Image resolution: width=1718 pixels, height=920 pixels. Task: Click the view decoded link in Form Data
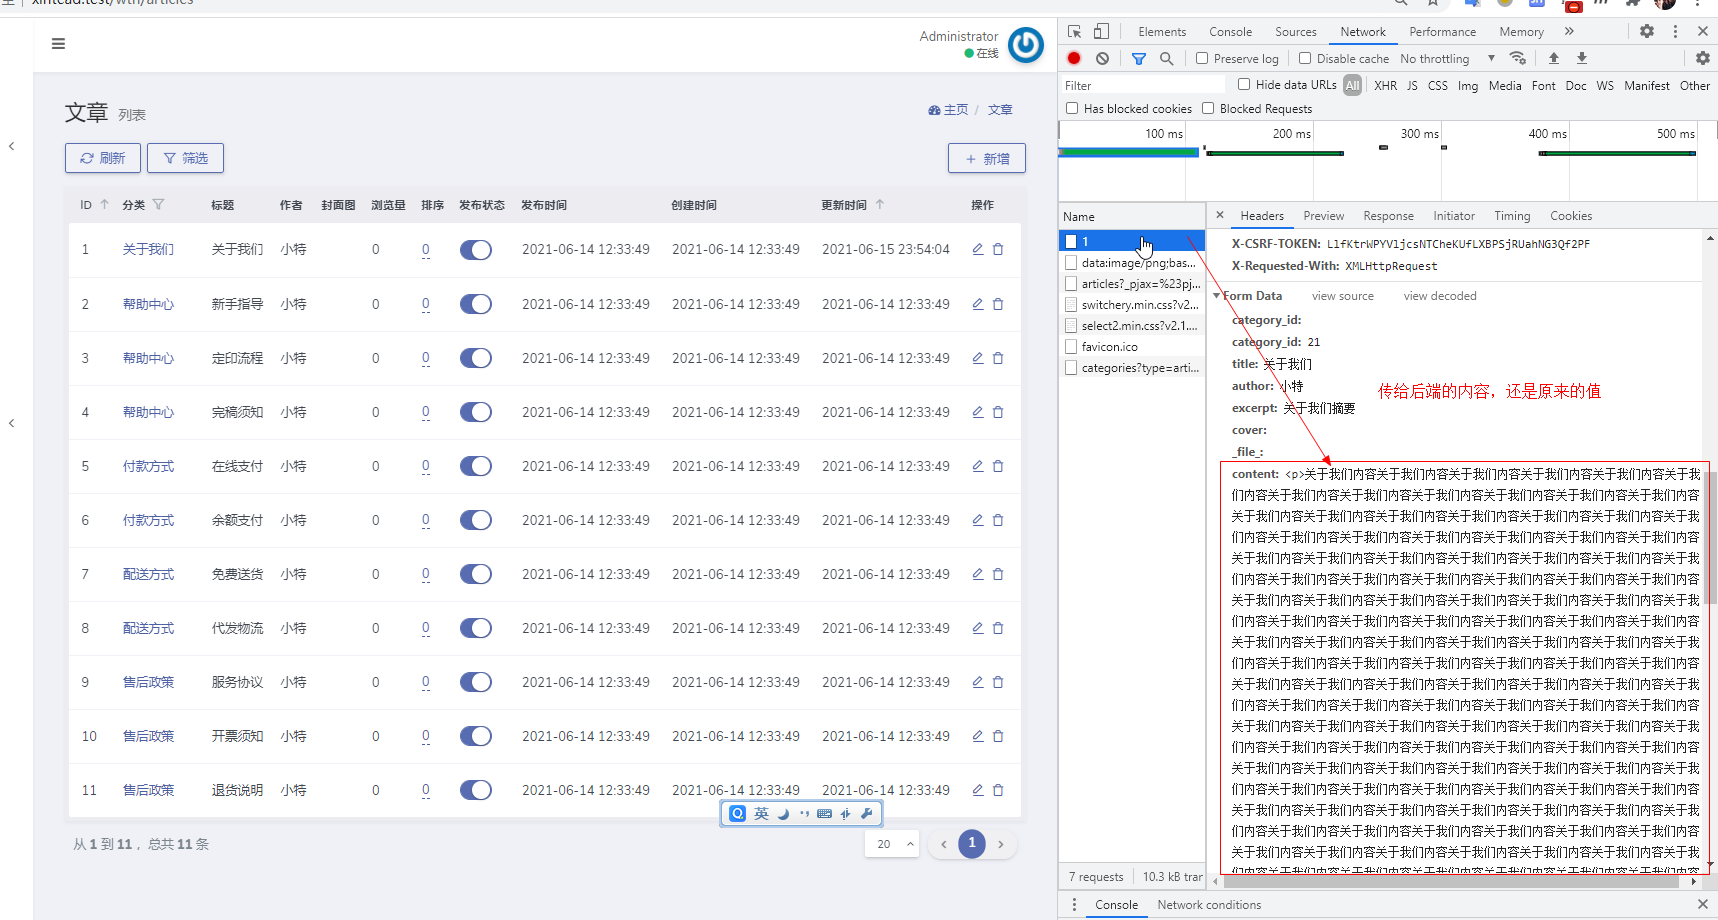point(1439,295)
